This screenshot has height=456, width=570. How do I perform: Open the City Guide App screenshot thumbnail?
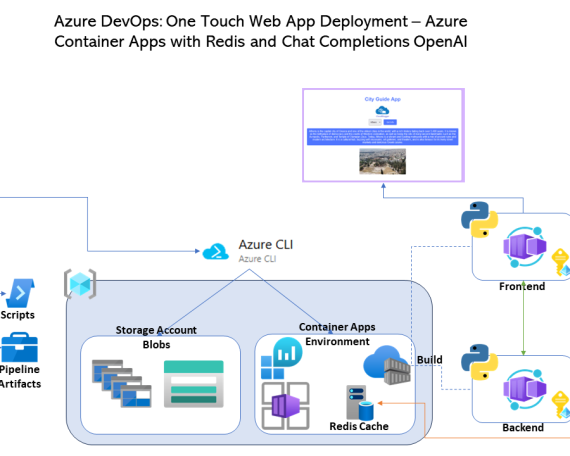click(384, 135)
